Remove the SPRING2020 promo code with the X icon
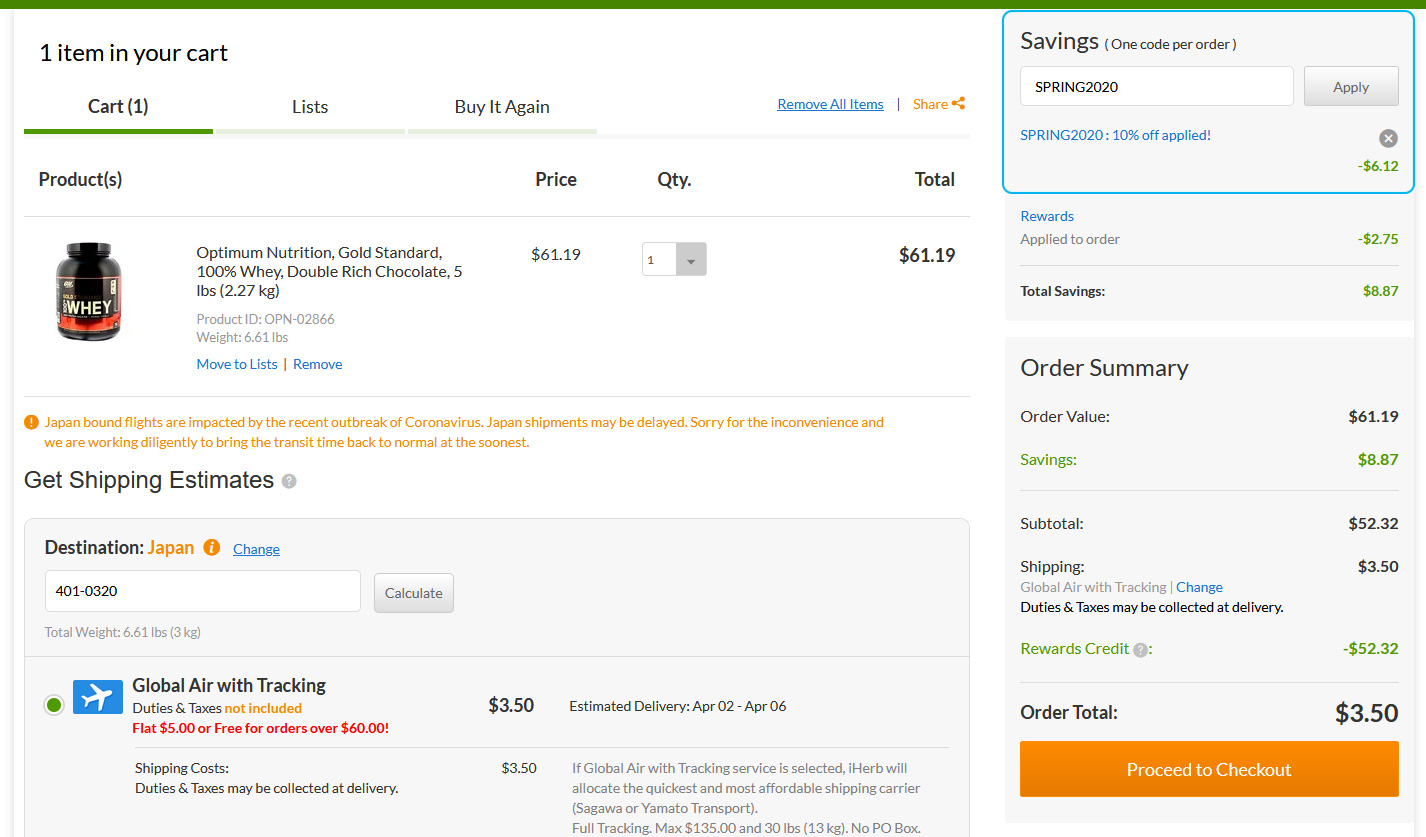Image resolution: width=1426 pixels, height=837 pixels. [x=1388, y=139]
